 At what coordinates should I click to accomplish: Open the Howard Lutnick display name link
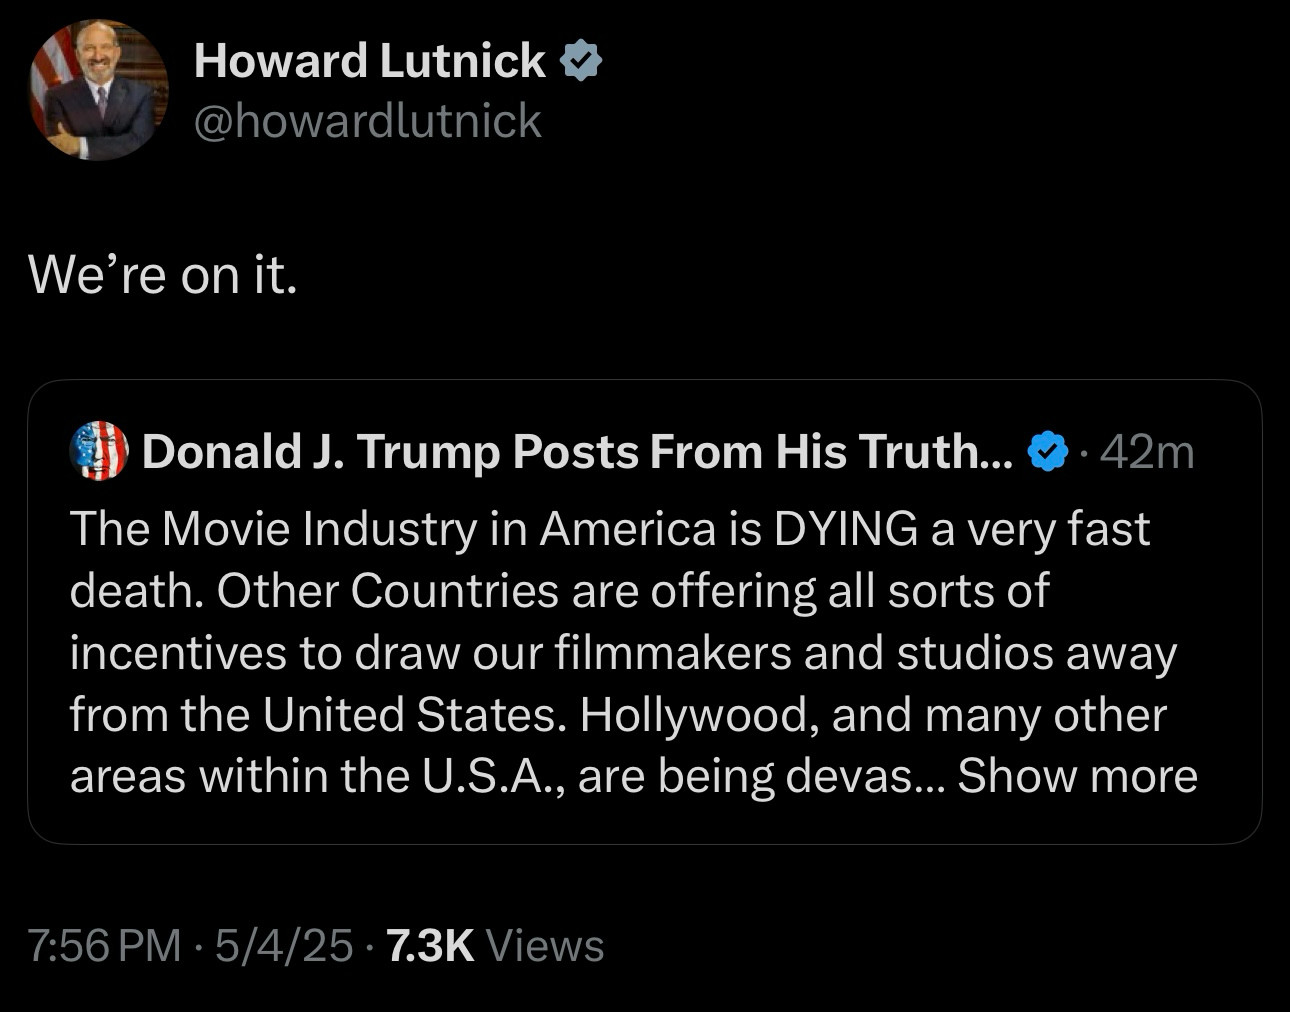tap(370, 61)
